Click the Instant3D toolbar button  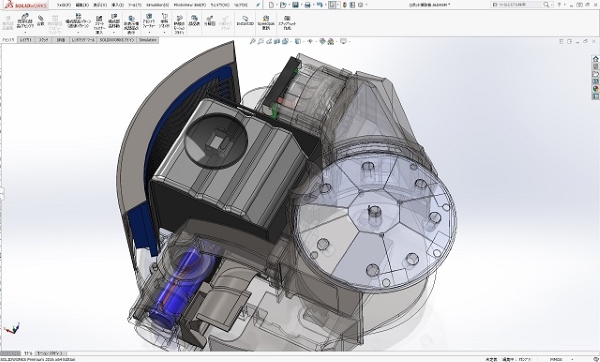pyautogui.click(x=245, y=21)
